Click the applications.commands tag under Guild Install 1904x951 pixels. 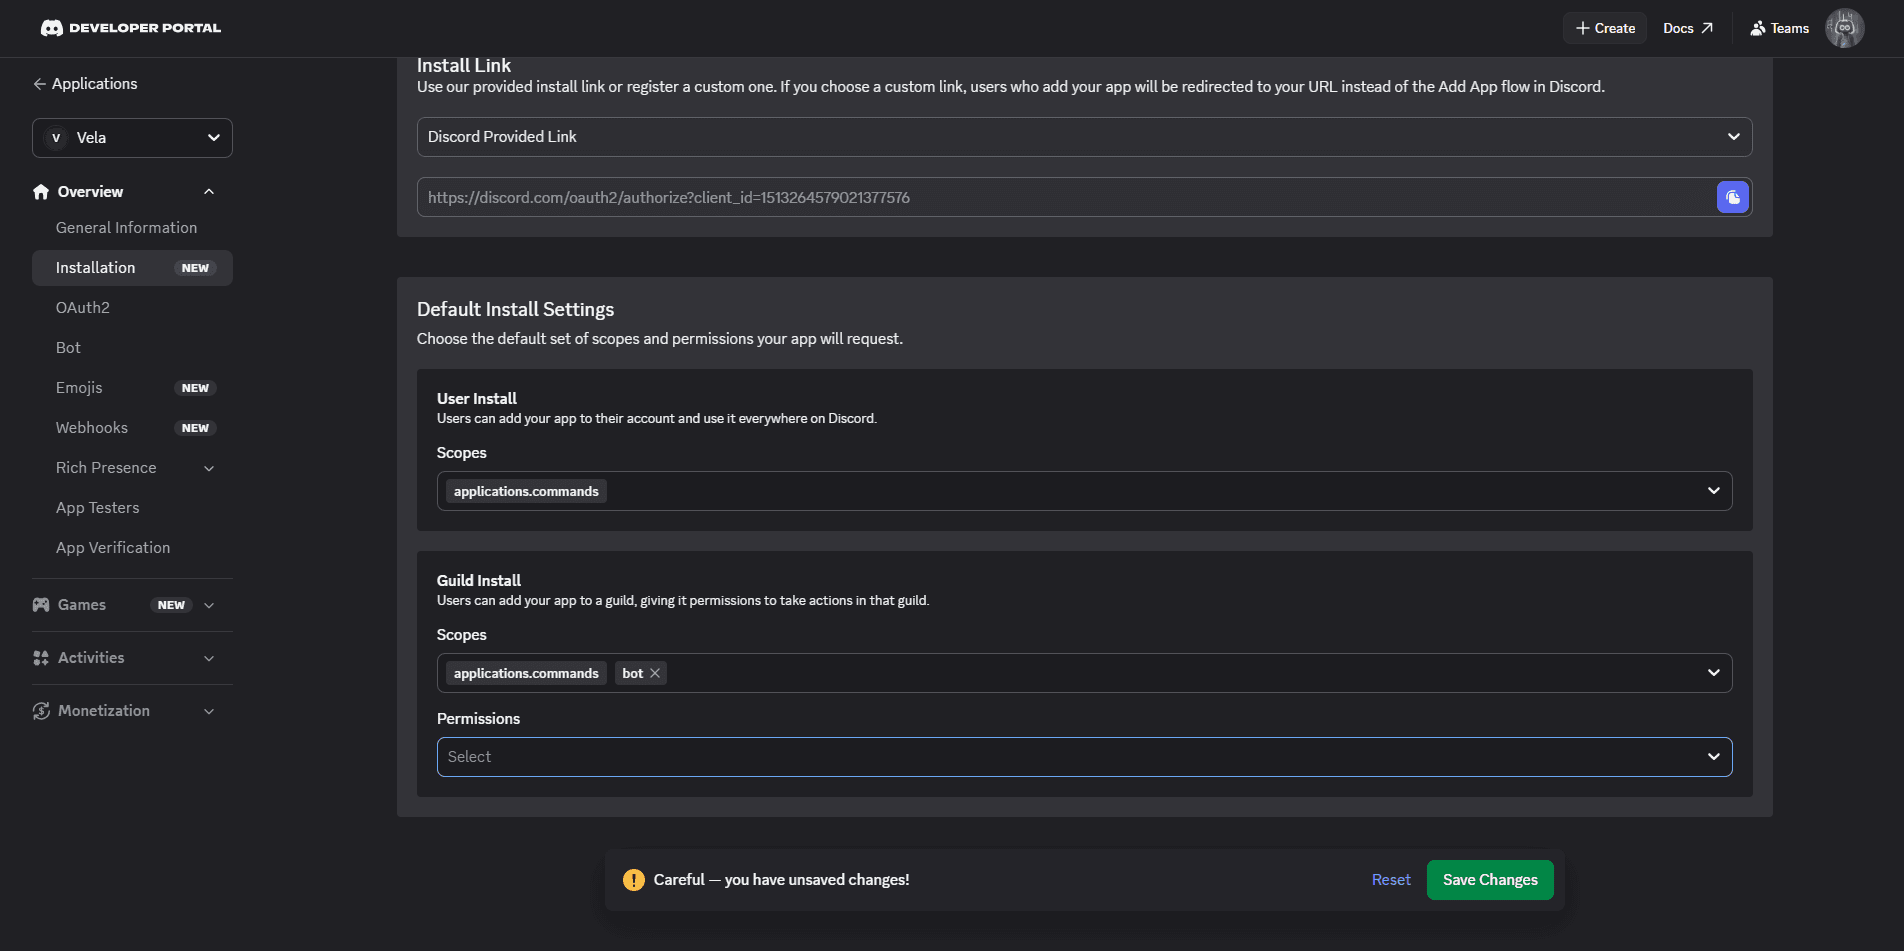tap(526, 673)
